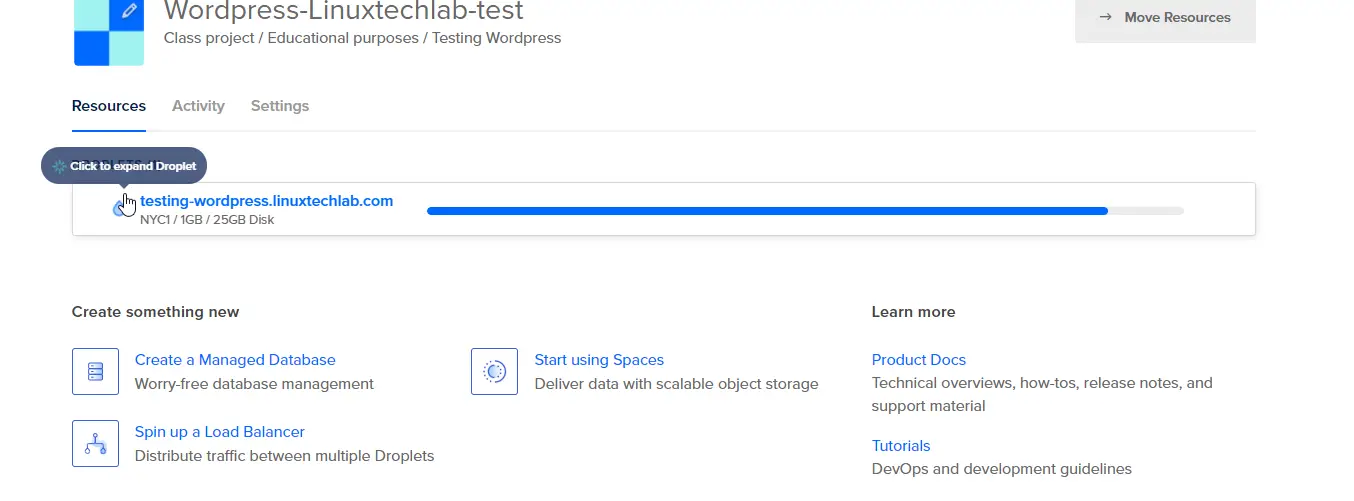The image size is (1354, 501).
Task: Open the Activity tab
Action: click(x=198, y=106)
